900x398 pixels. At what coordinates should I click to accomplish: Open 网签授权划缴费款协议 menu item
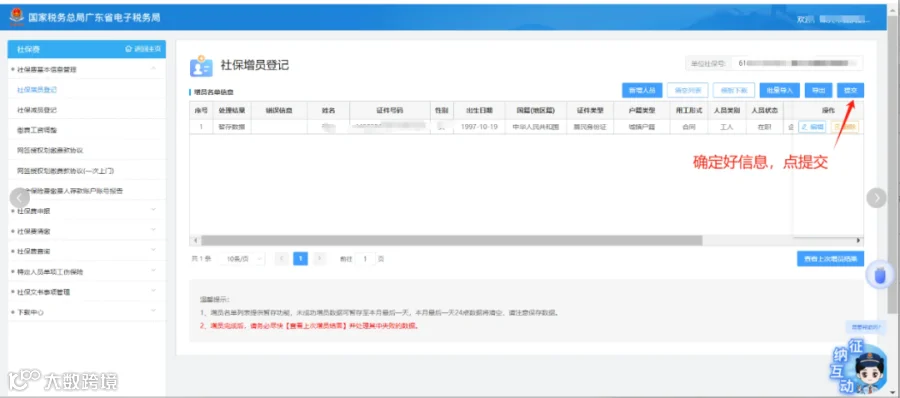51,150
